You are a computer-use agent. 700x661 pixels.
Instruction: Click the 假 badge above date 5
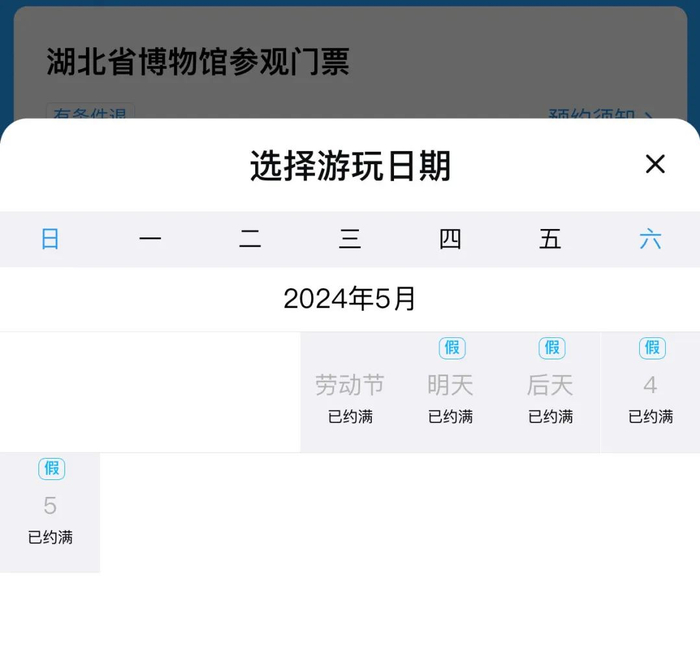pos(52,469)
